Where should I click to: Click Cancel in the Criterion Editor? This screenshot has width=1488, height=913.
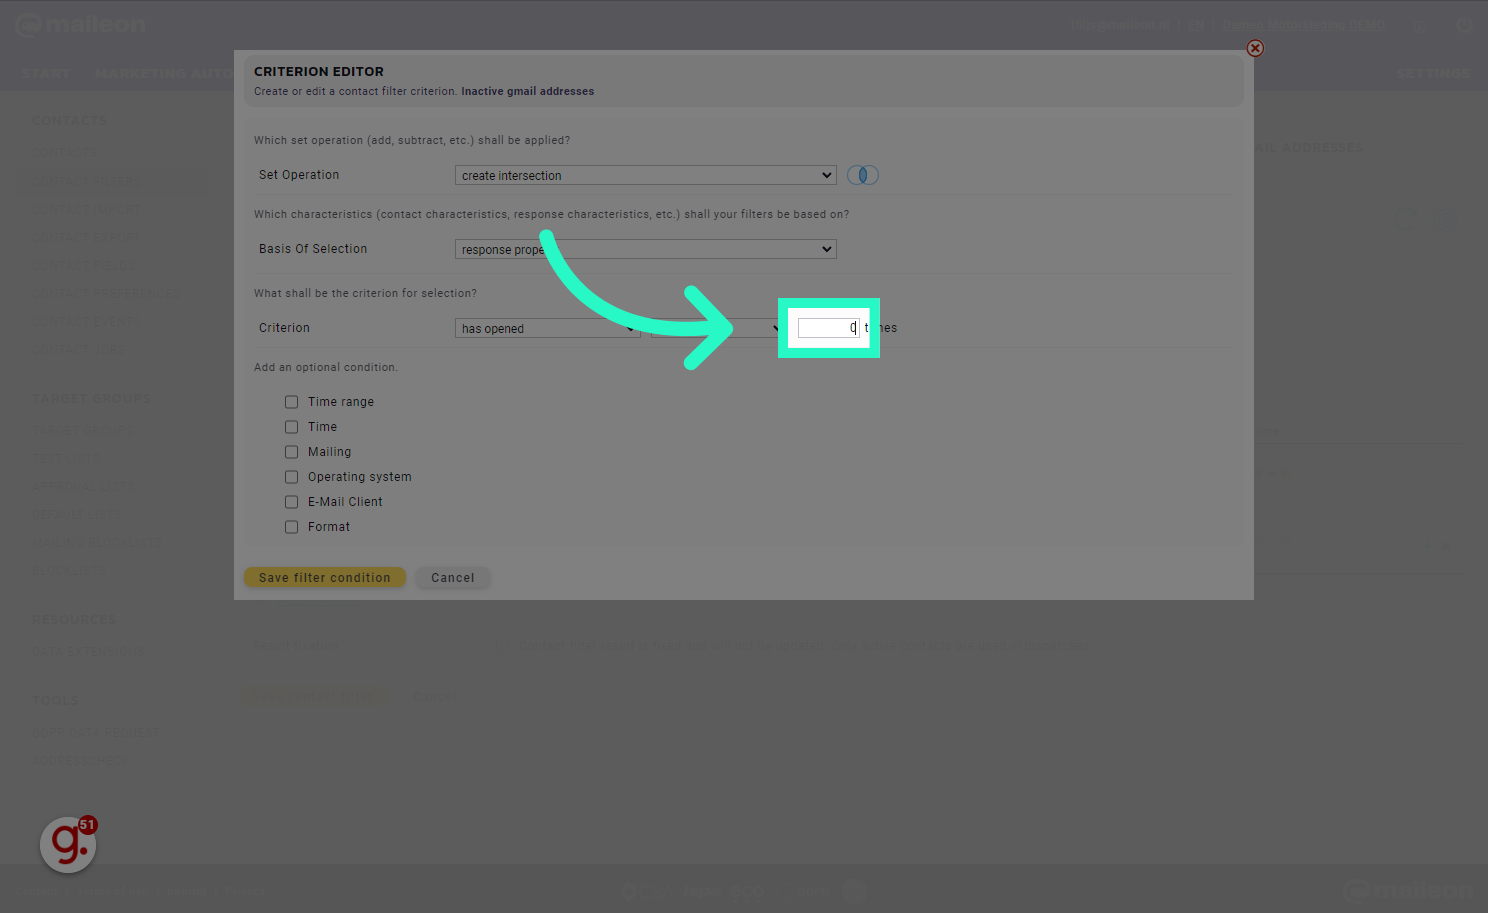[453, 578]
